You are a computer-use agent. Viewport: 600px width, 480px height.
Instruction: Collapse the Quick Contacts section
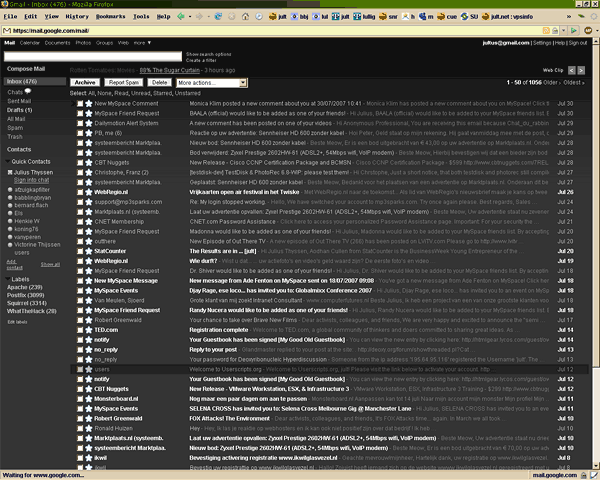(x=8, y=162)
